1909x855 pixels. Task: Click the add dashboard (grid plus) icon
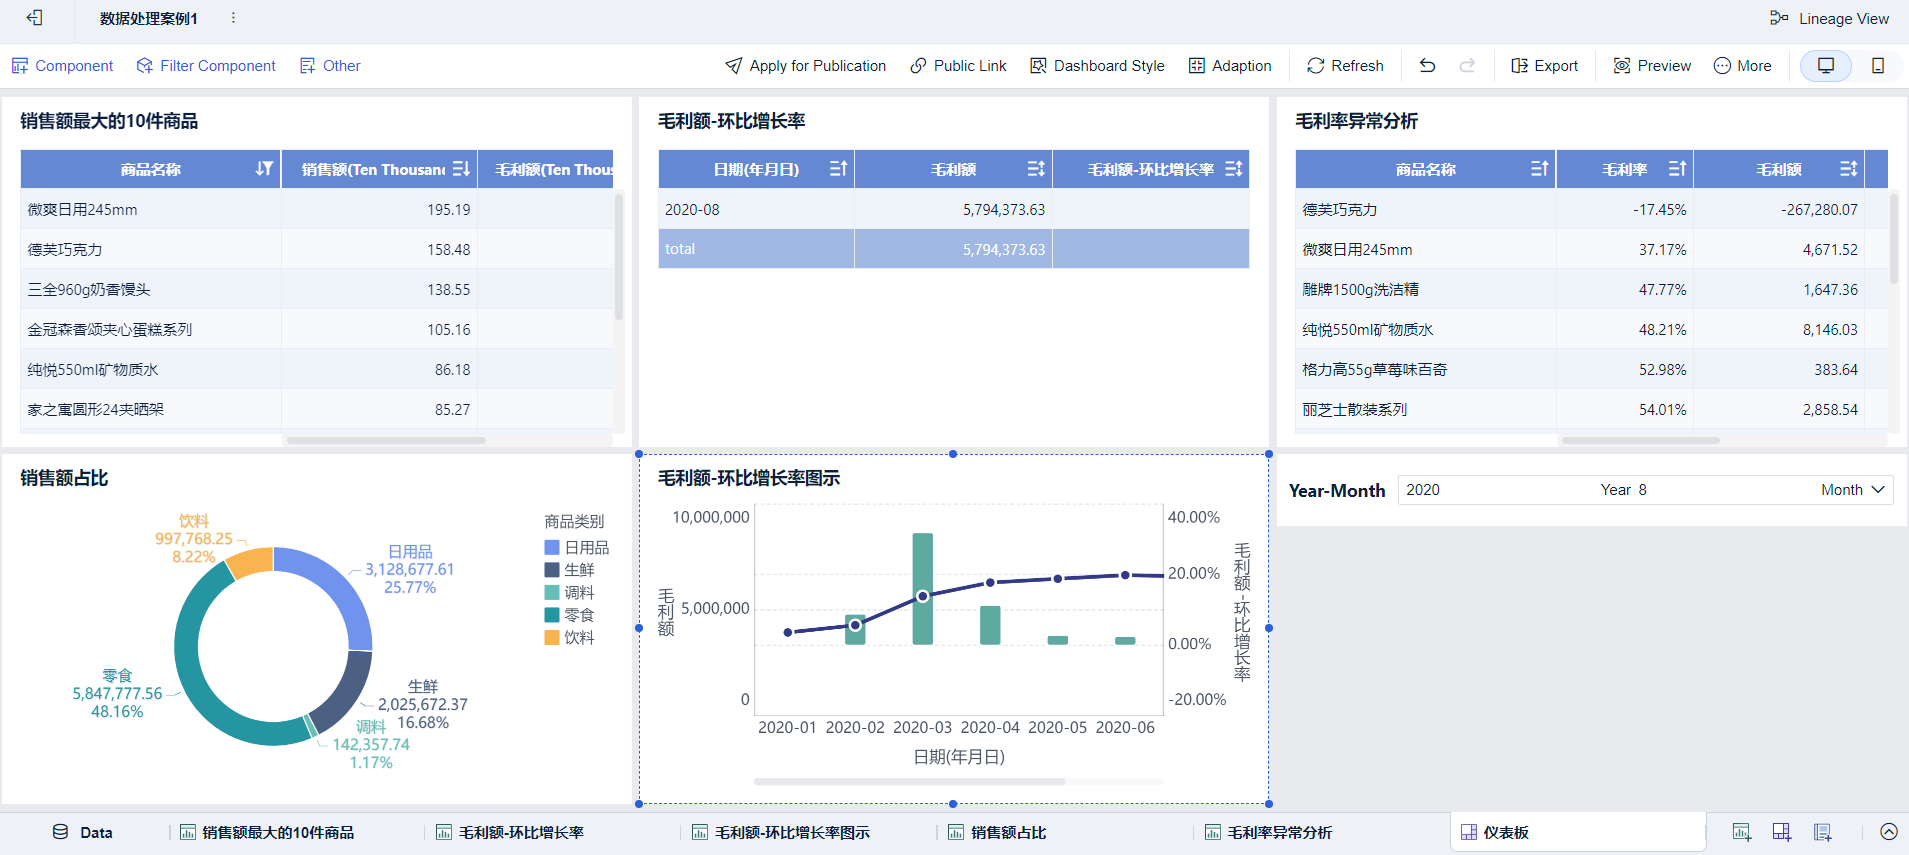tap(1781, 832)
